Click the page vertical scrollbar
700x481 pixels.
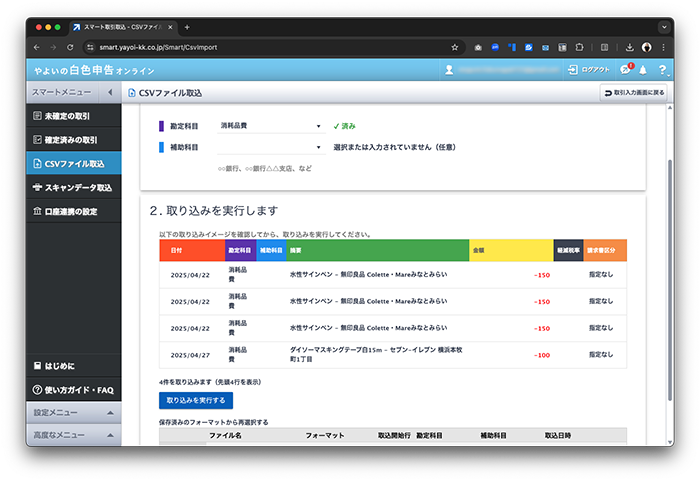(670, 280)
